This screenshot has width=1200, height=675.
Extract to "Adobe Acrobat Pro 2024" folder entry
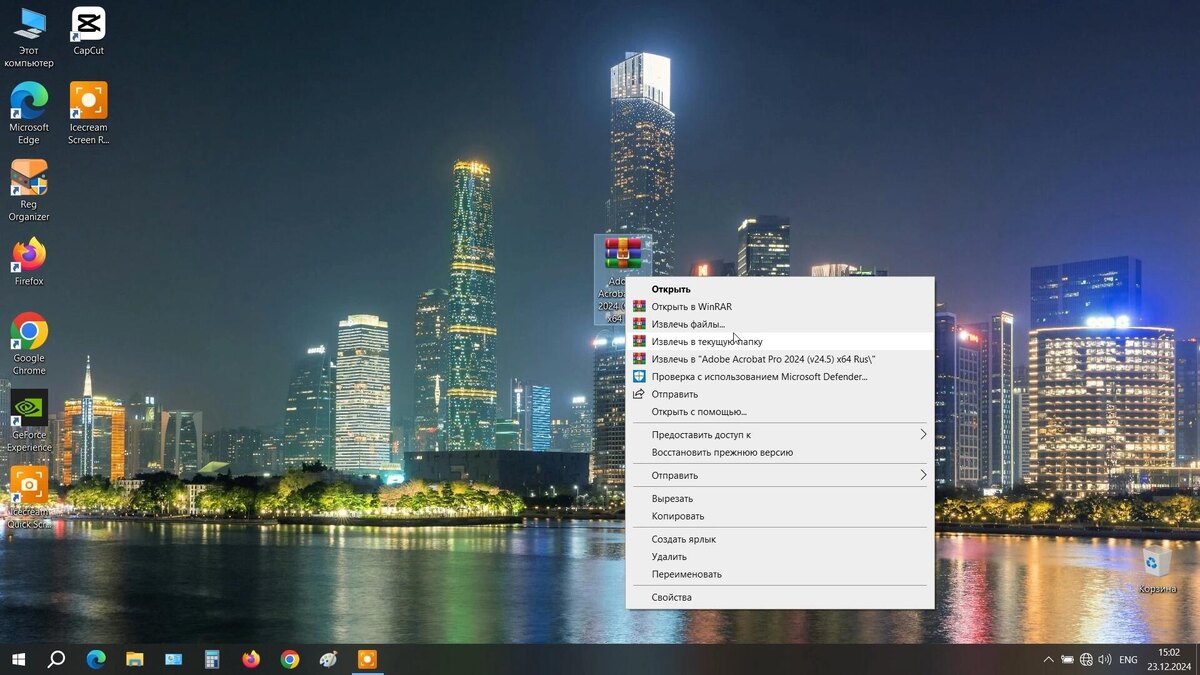point(780,359)
